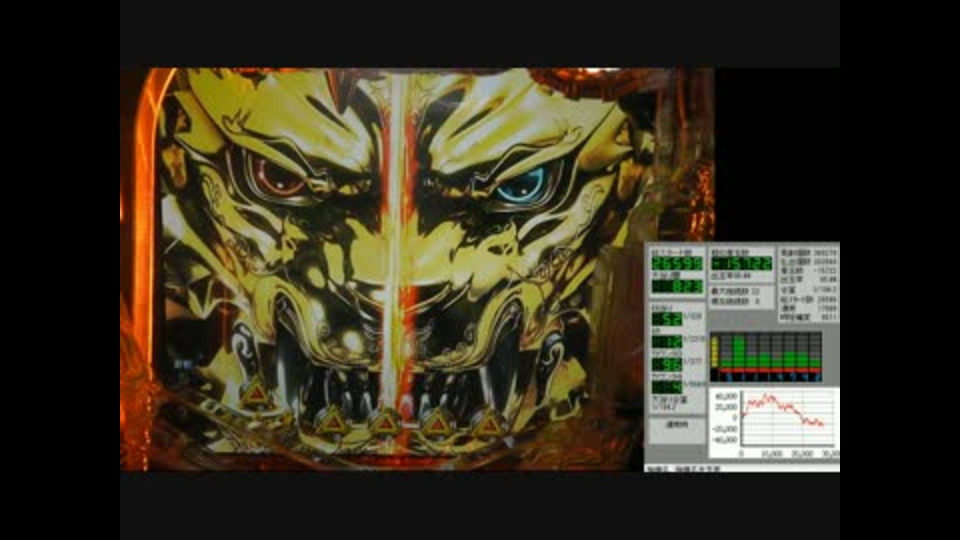The height and width of the screenshot is (540, 960).
Task: Click the -40,000 axis label on graph
Action: [x=724, y=440]
